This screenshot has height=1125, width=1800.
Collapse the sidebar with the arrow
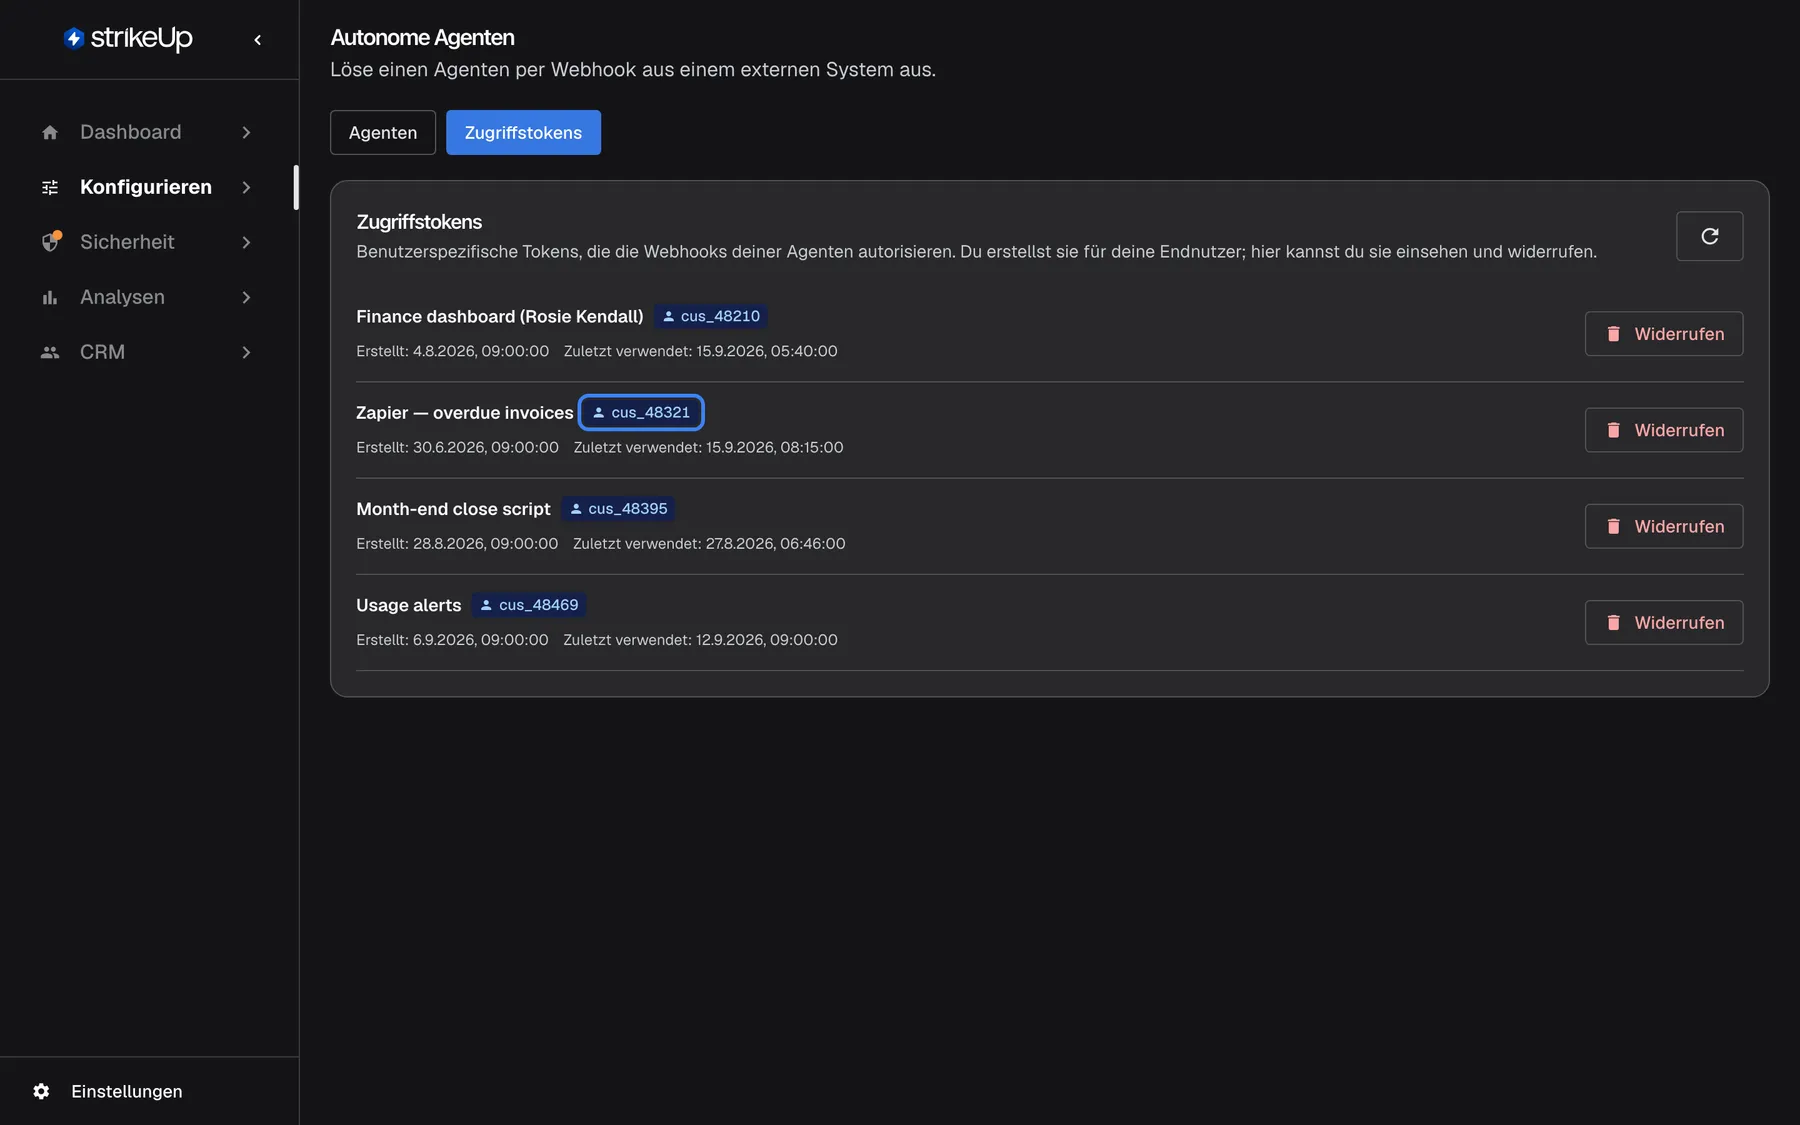pyautogui.click(x=258, y=40)
